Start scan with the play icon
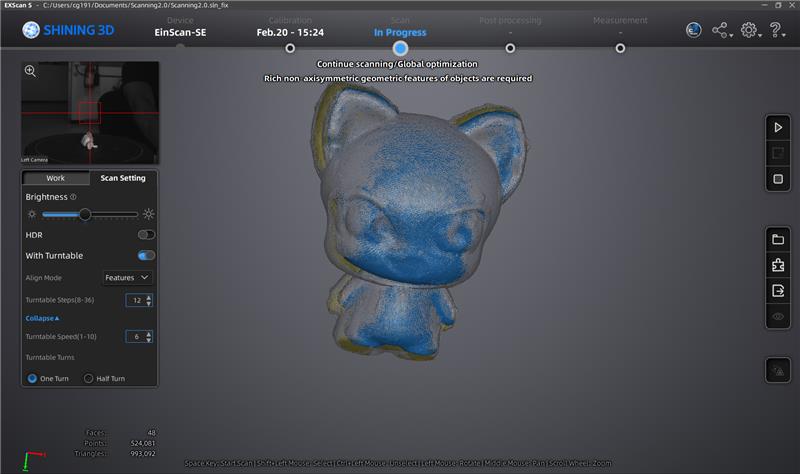The image size is (800, 474). [x=778, y=128]
